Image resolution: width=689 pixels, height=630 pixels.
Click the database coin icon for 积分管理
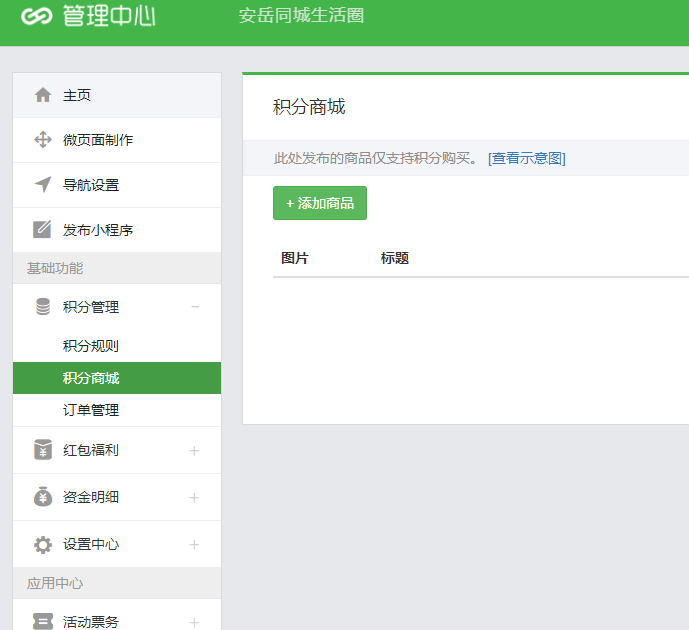[x=43, y=307]
